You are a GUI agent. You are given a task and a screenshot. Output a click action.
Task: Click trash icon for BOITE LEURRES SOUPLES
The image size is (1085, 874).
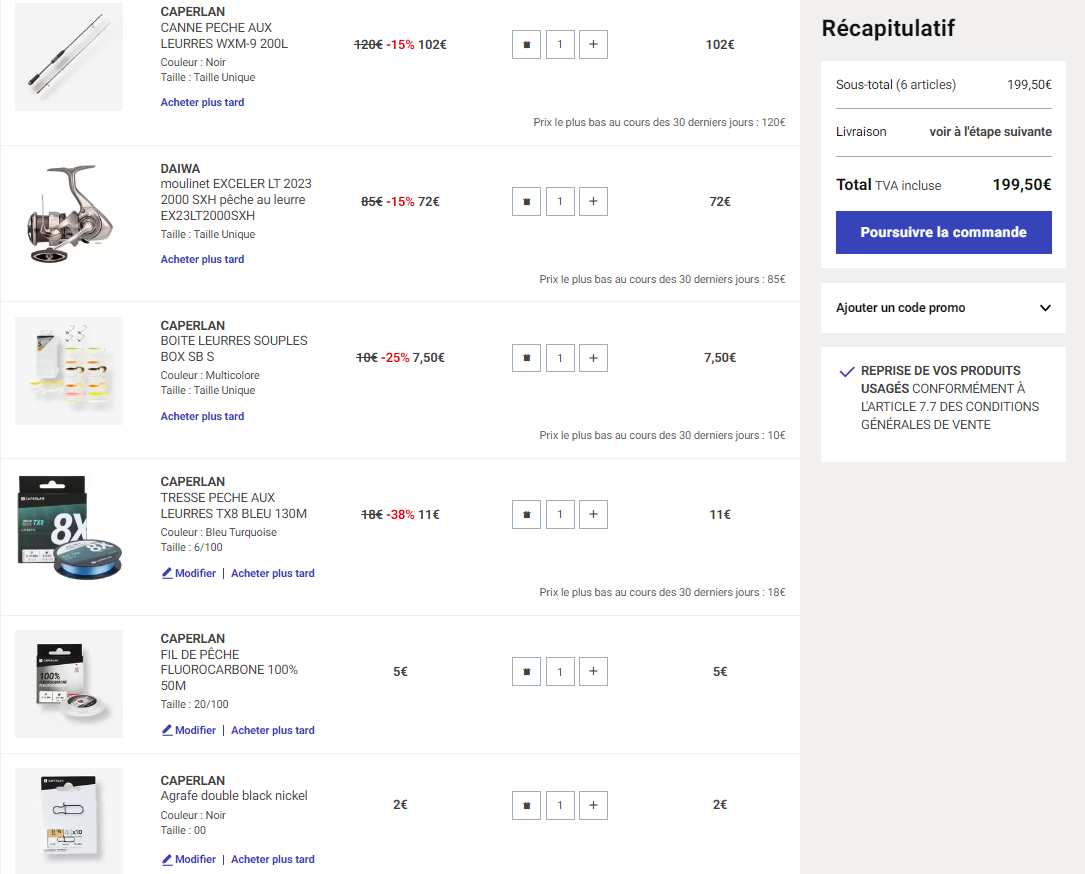[526, 358]
